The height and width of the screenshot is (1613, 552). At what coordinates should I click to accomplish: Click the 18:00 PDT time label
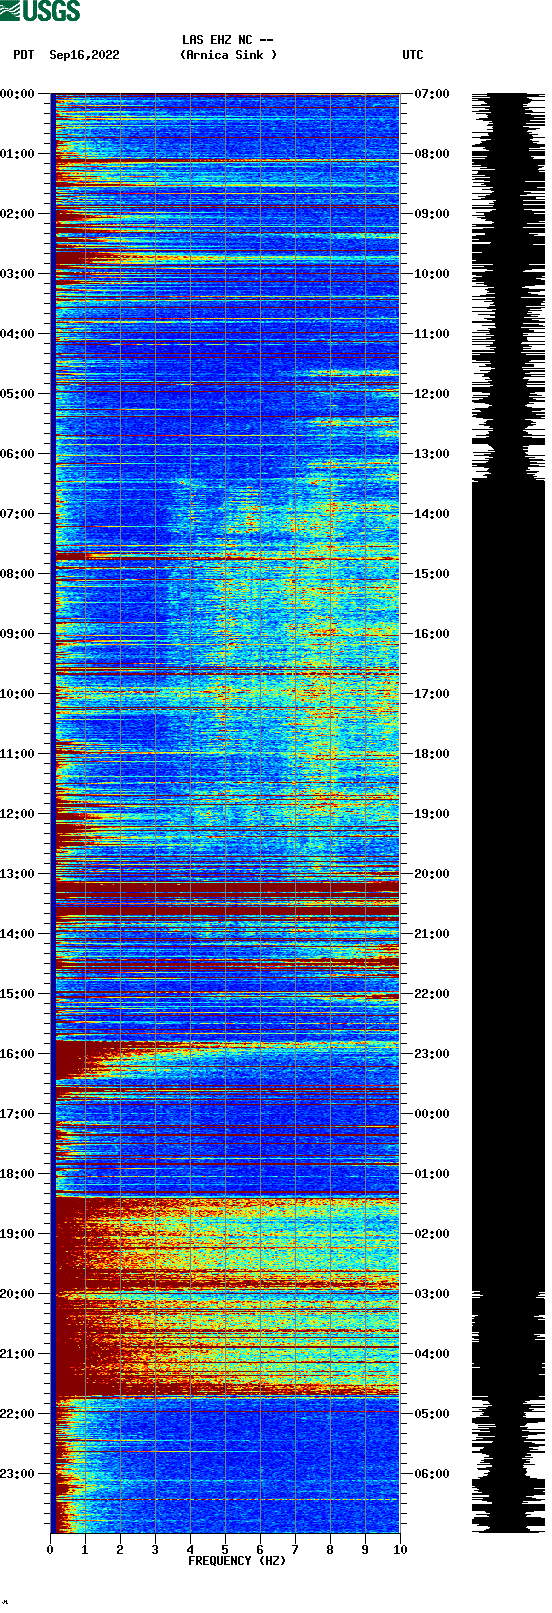(17, 1174)
